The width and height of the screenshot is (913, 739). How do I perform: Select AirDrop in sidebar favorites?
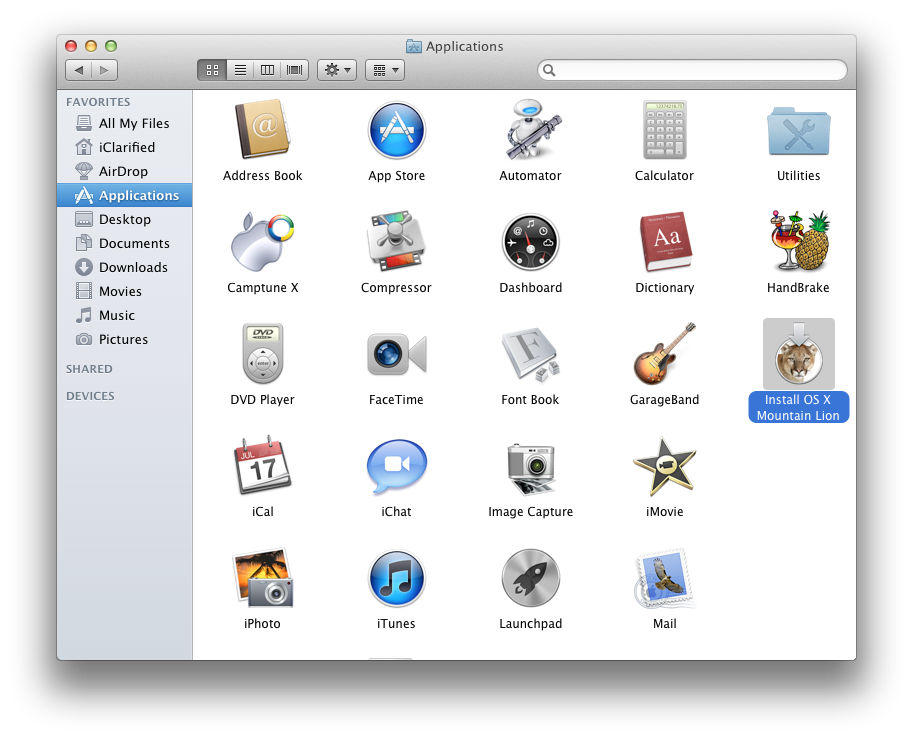[x=123, y=171]
